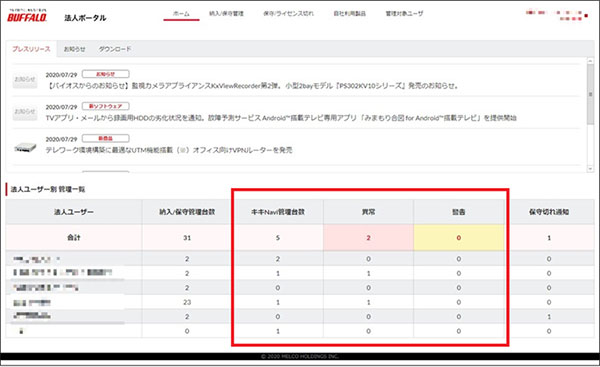The image size is (600, 367).
Task: Open the ホーム navigation tab
Action: pos(181,13)
